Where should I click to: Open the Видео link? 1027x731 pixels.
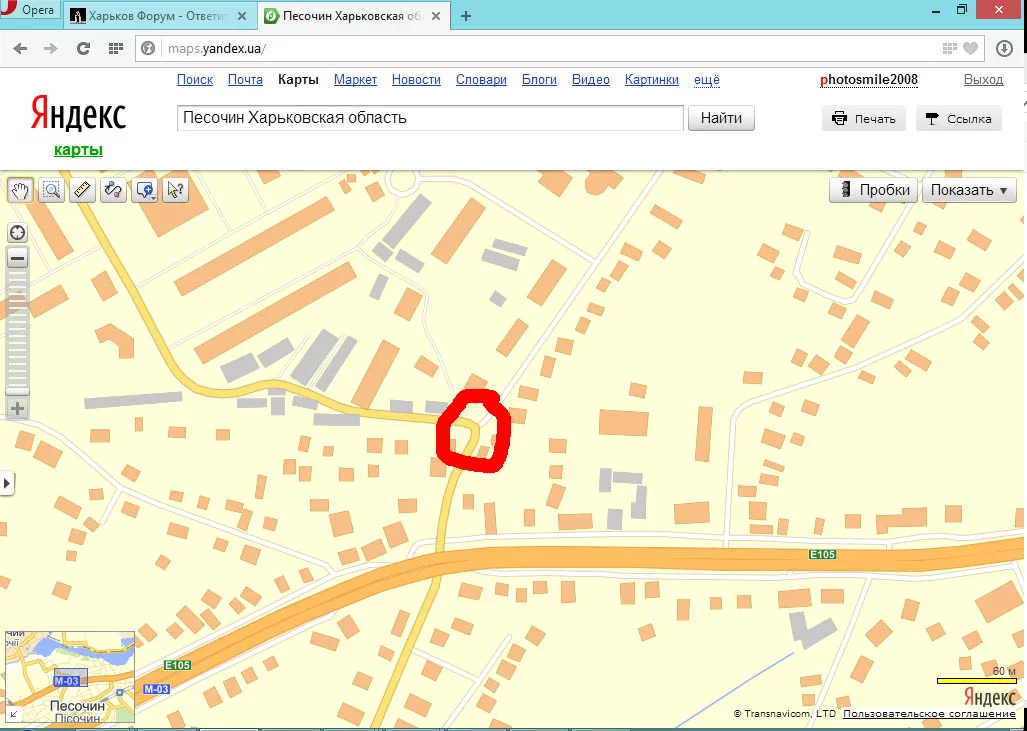click(590, 79)
